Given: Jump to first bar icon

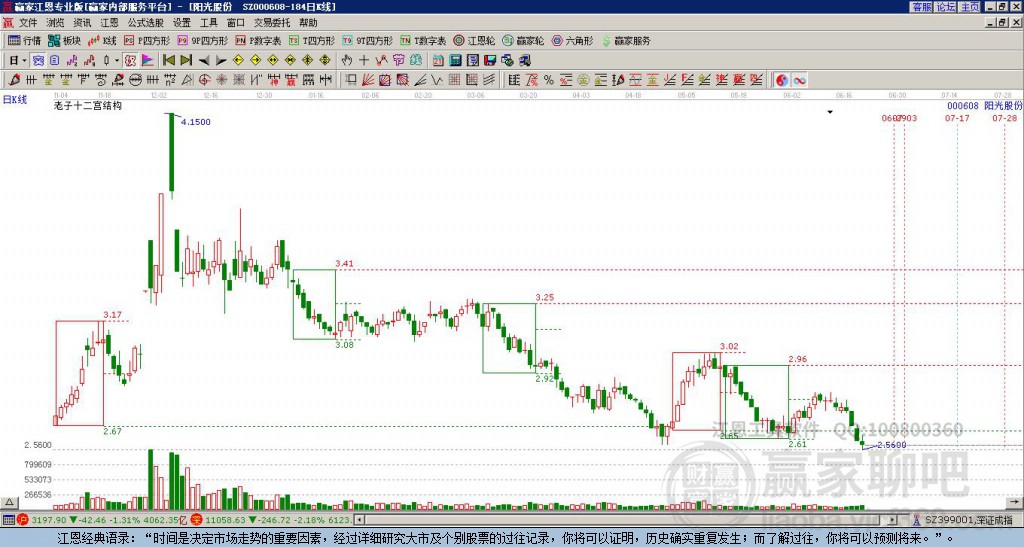Looking at the screenshot, I should [169, 60].
